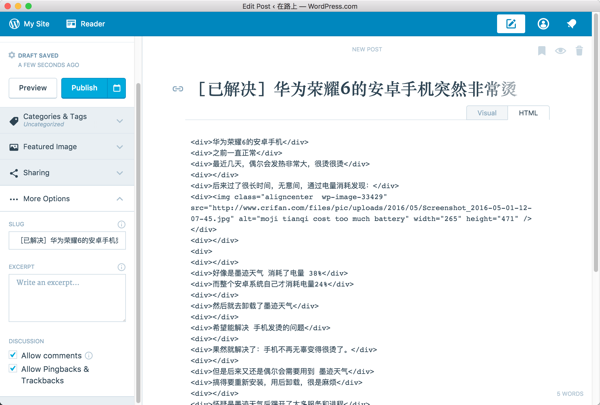Expand the Featured Image section chevron
The width and height of the screenshot is (600, 405).
[120, 147]
